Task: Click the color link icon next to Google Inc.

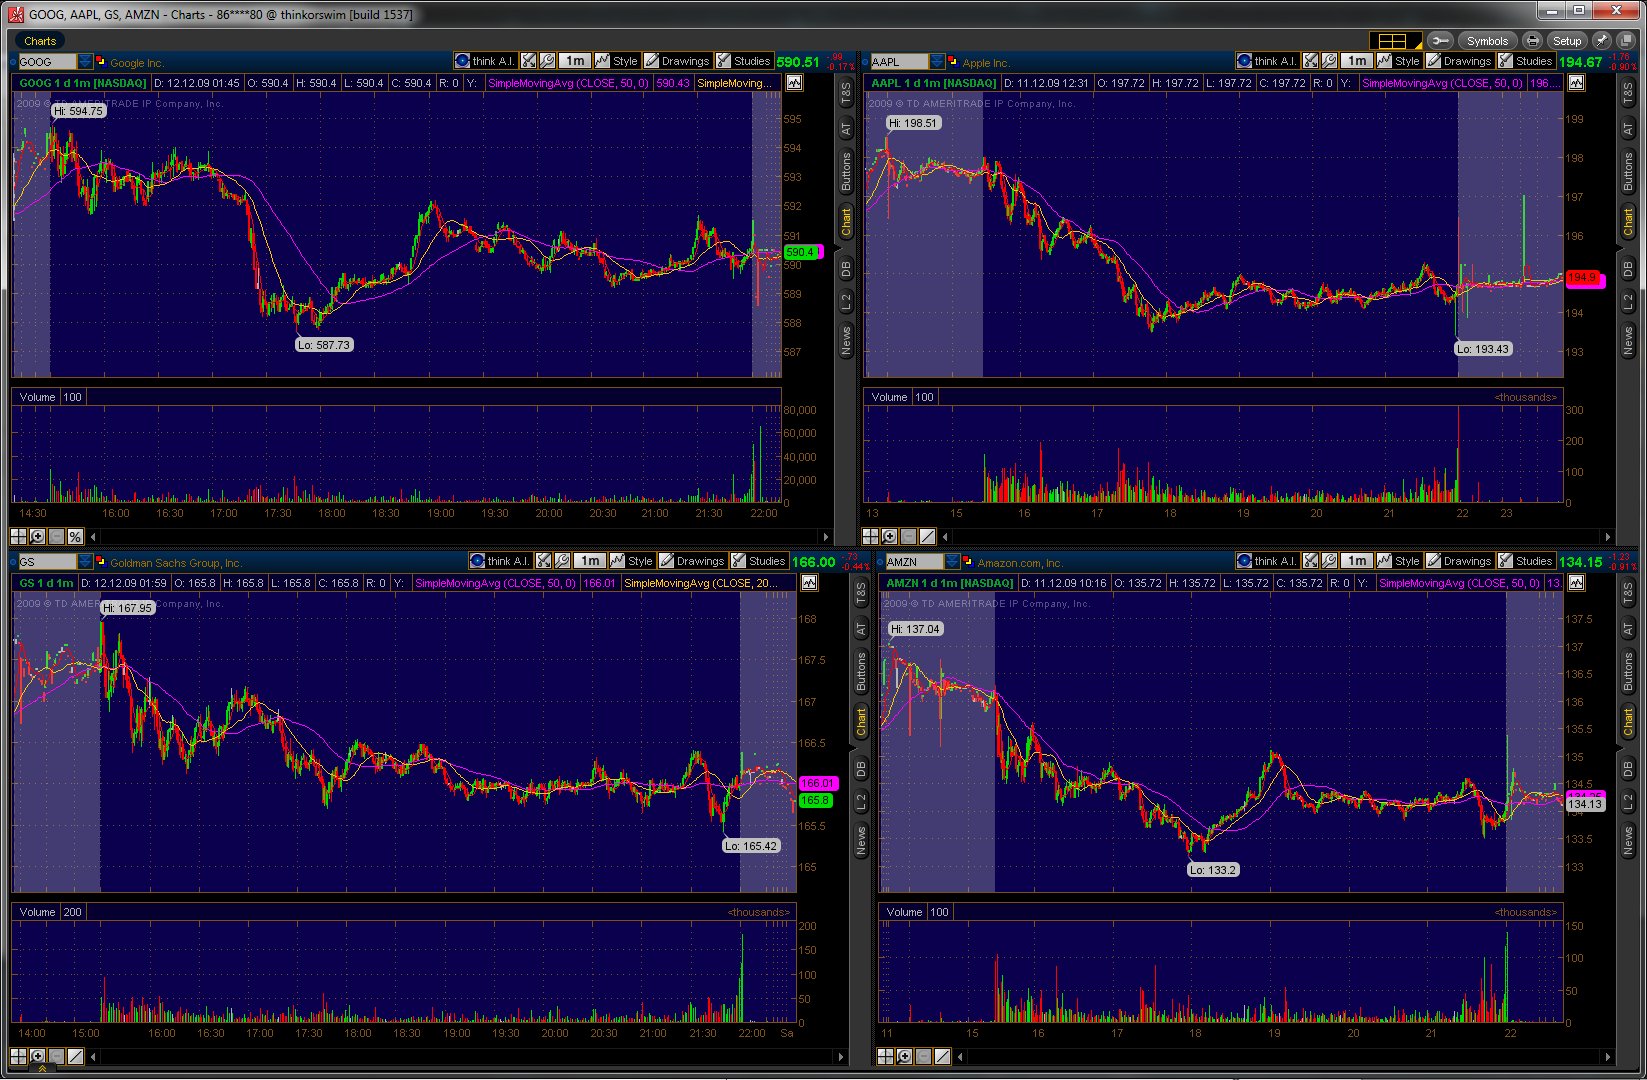Action: click(x=101, y=62)
